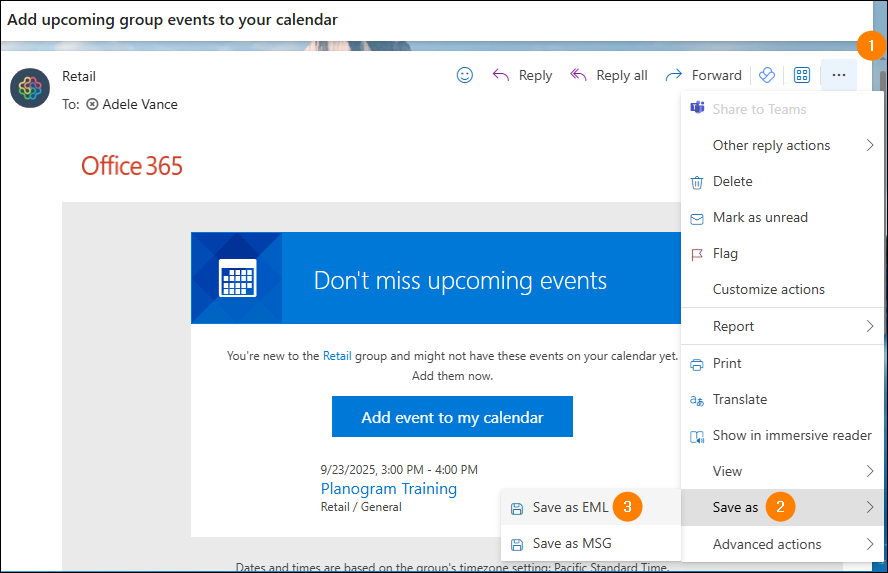Click Reply all in message toolbar
This screenshot has width=888, height=573.
[608, 75]
